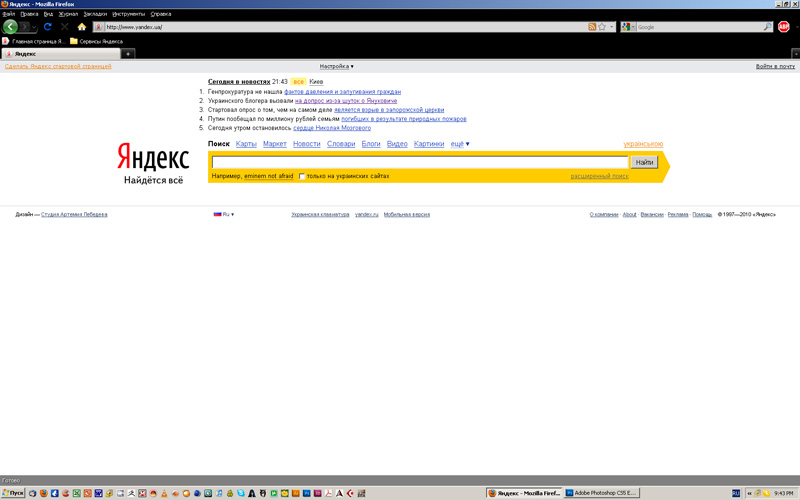This screenshot has width=800, height=500.
Task: Click inside the Yandex search input field
Action: click(x=420, y=162)
